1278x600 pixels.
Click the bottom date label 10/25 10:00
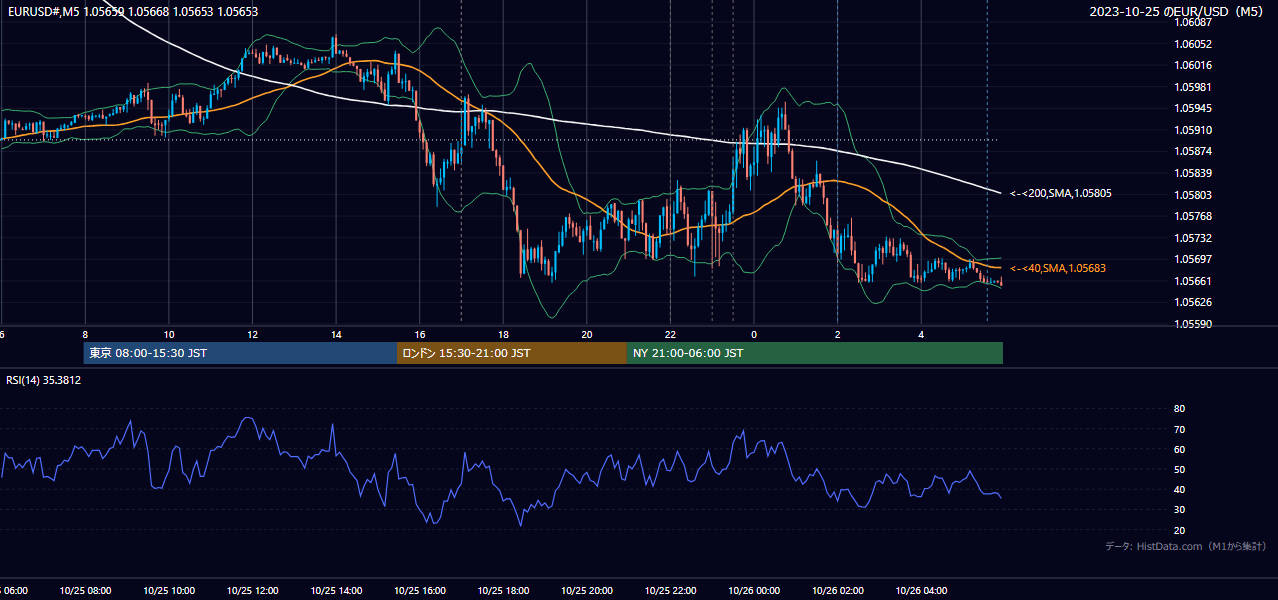(169, 591)
